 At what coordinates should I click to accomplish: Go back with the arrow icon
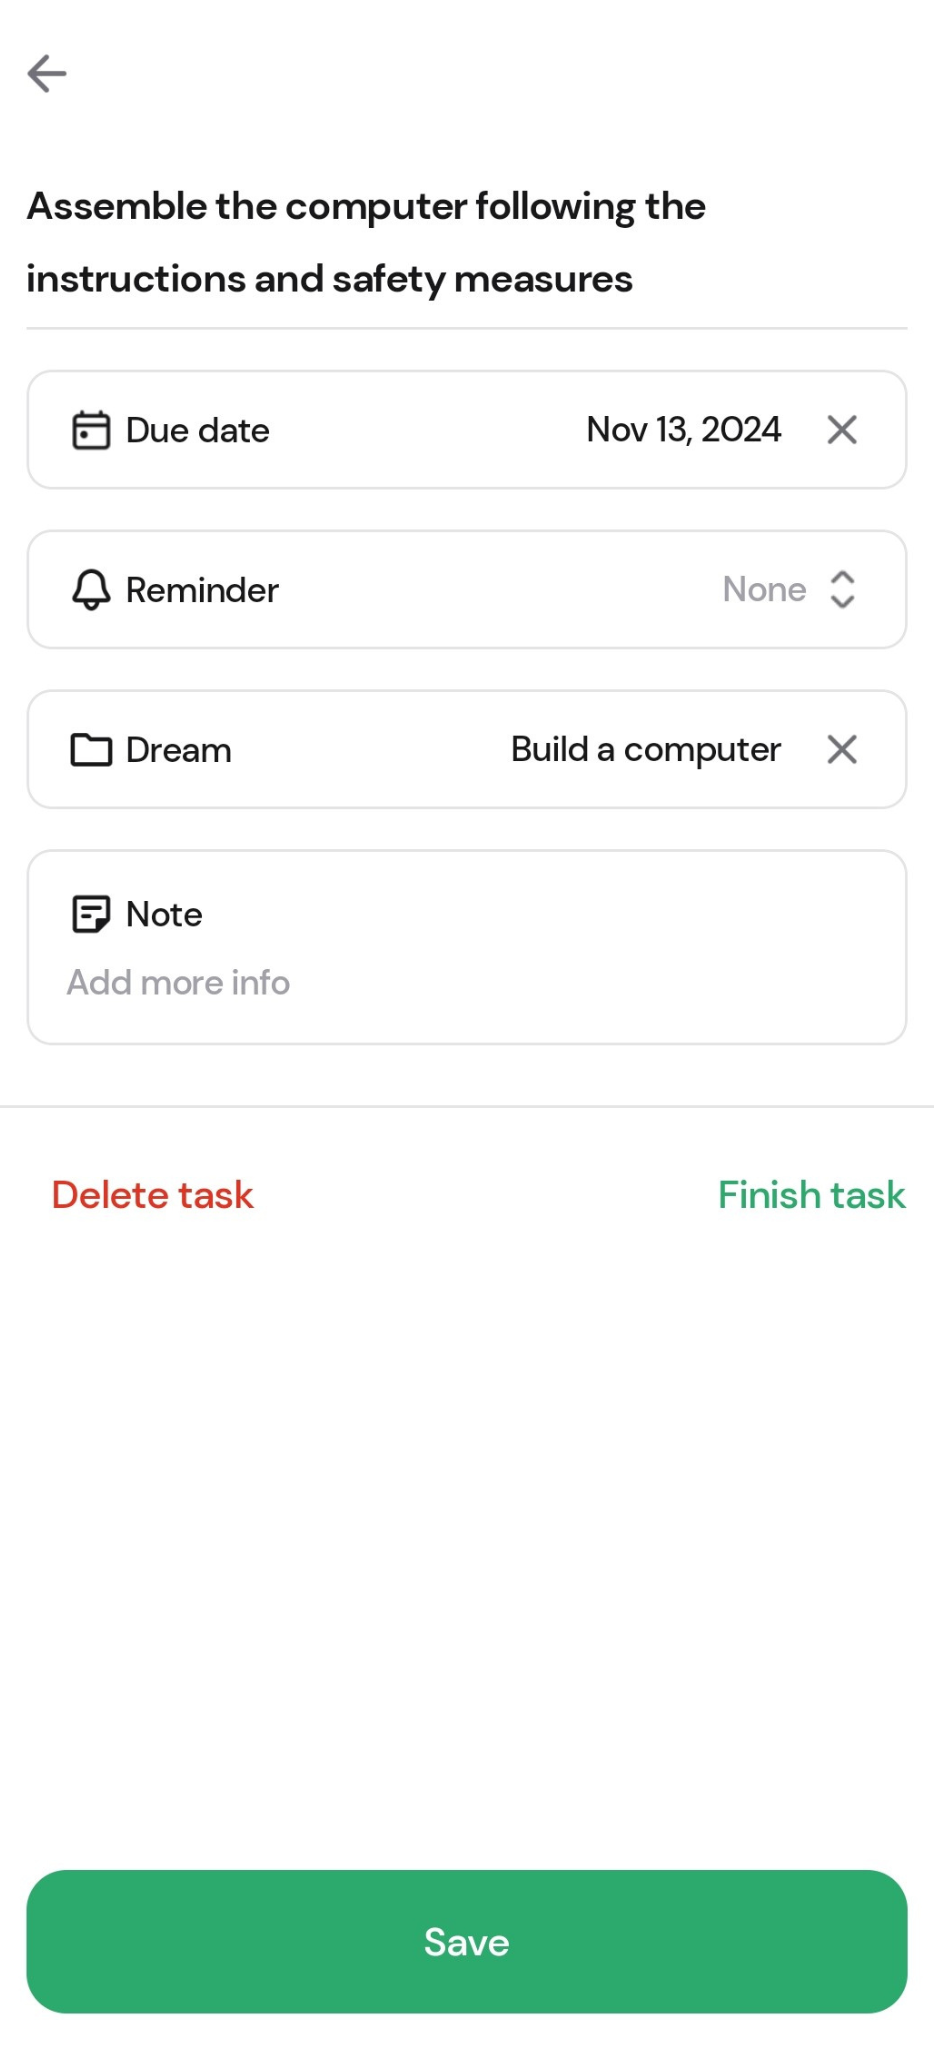(x=47, y=73)
